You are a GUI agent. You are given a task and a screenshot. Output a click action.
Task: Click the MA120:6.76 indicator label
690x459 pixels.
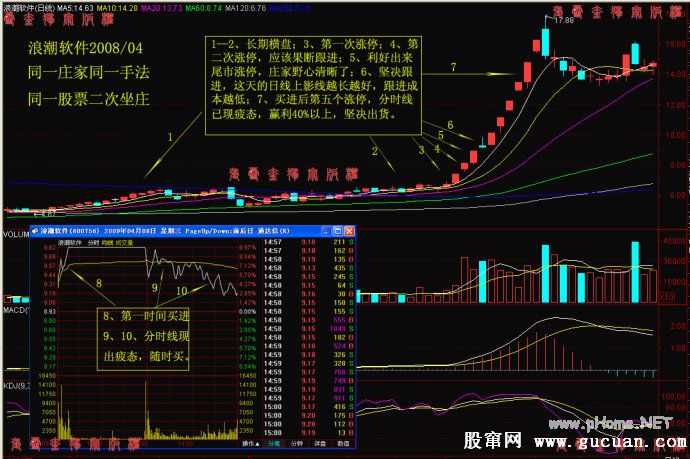coord(246,8)
